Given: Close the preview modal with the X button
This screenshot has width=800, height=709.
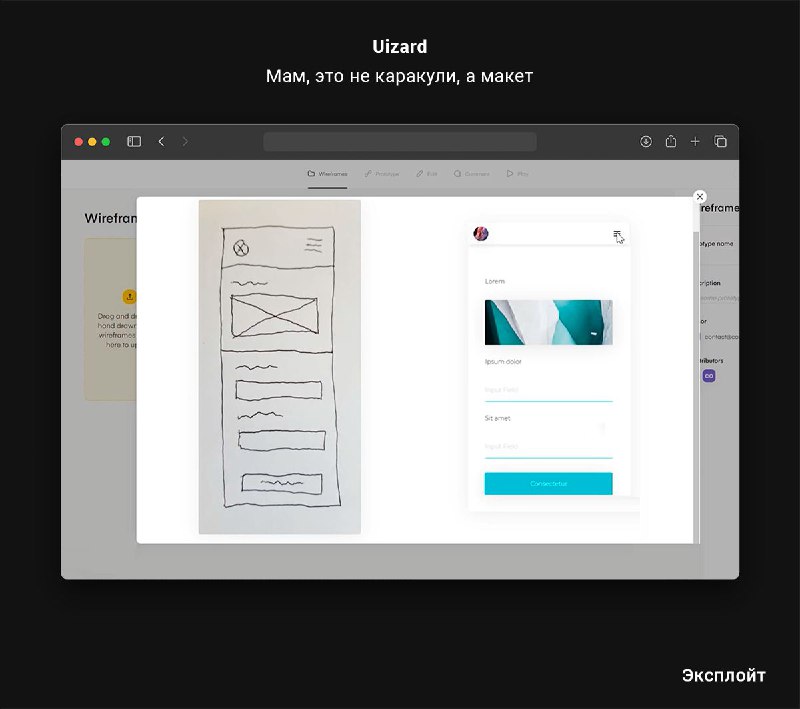Looking at the screenshot, I should pyautogui.click(x=700, y=197).
